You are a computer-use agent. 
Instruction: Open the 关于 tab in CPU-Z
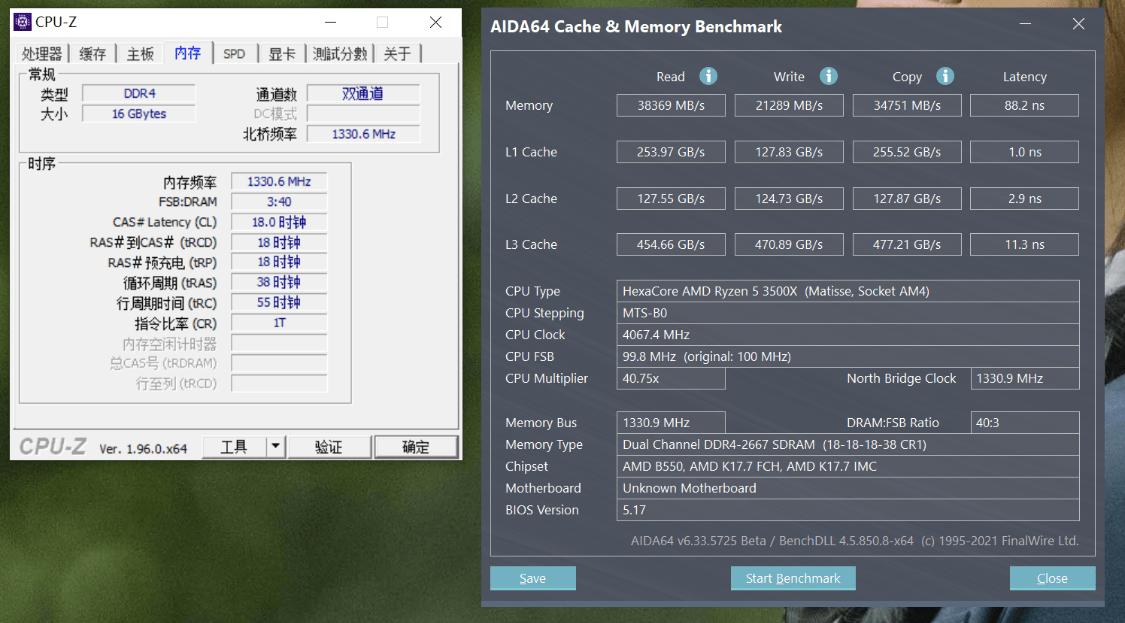[397, 54]
